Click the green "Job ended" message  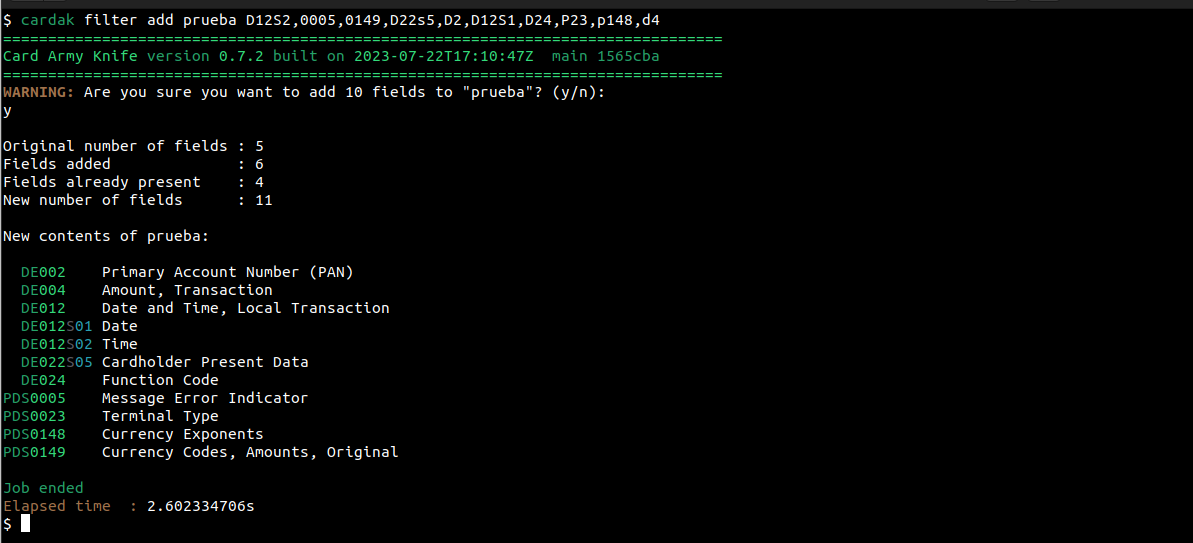43,488
